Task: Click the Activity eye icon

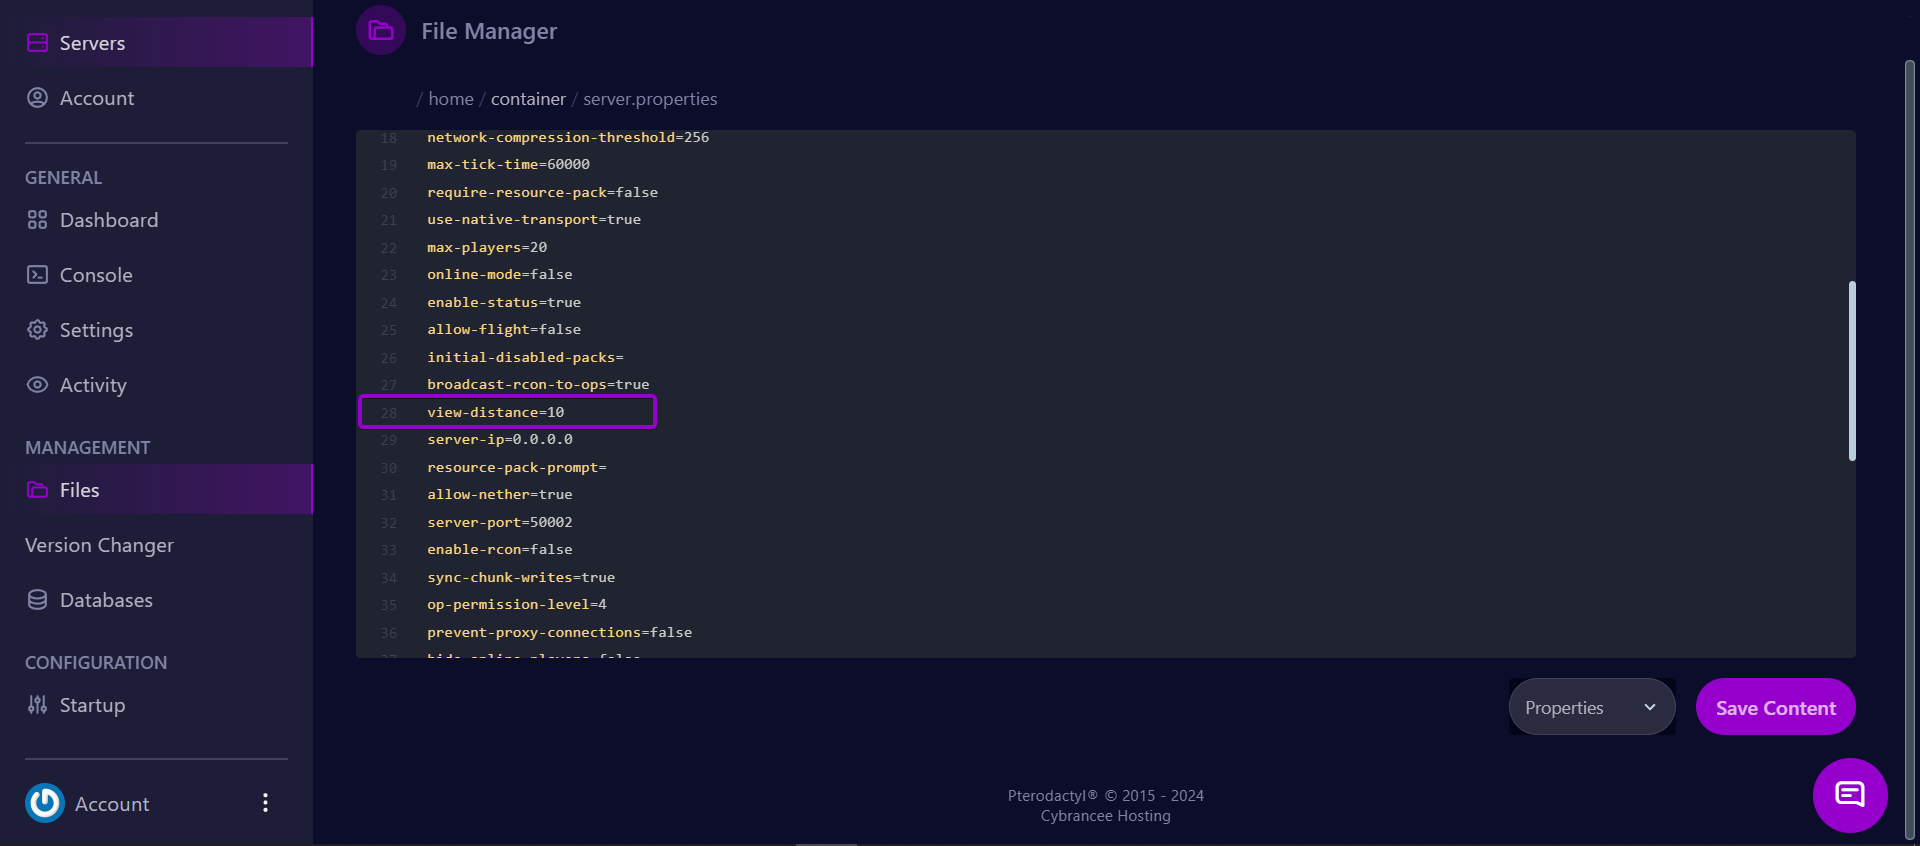Action: coord(37,385)
